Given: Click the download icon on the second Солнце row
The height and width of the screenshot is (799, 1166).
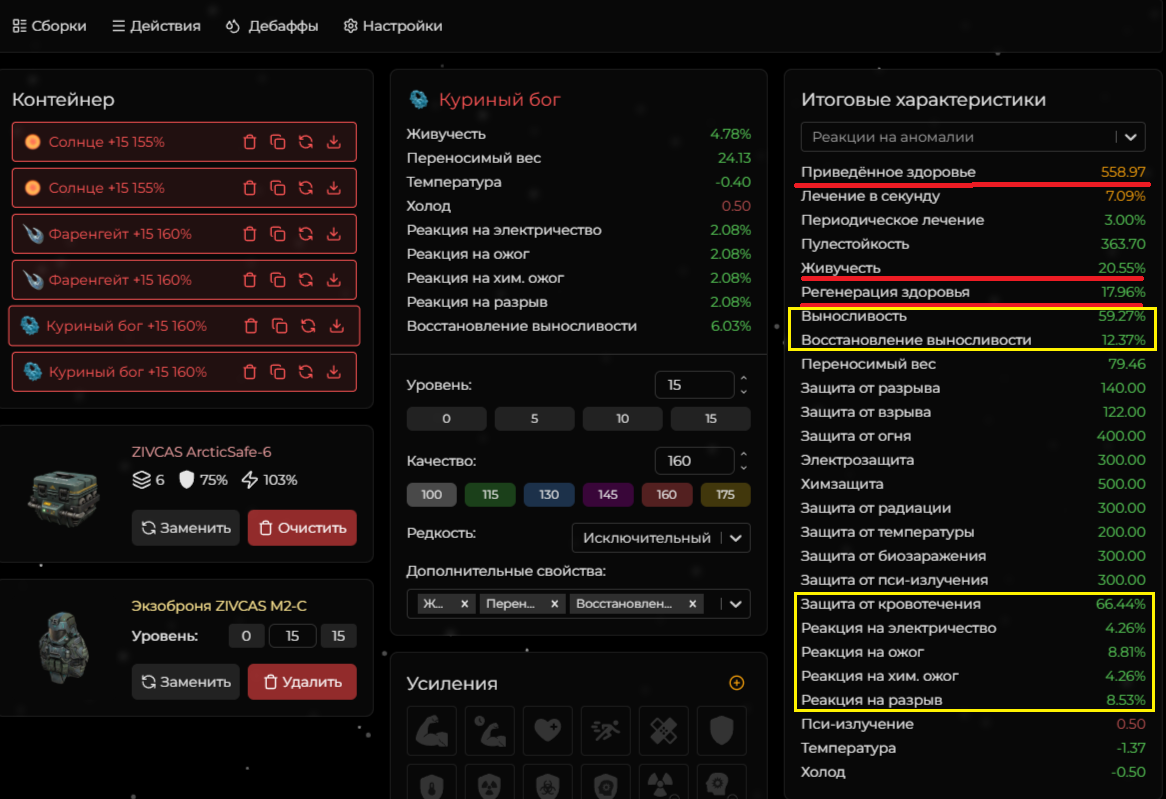Looking at the screenshot, I should tap(334, 188).
